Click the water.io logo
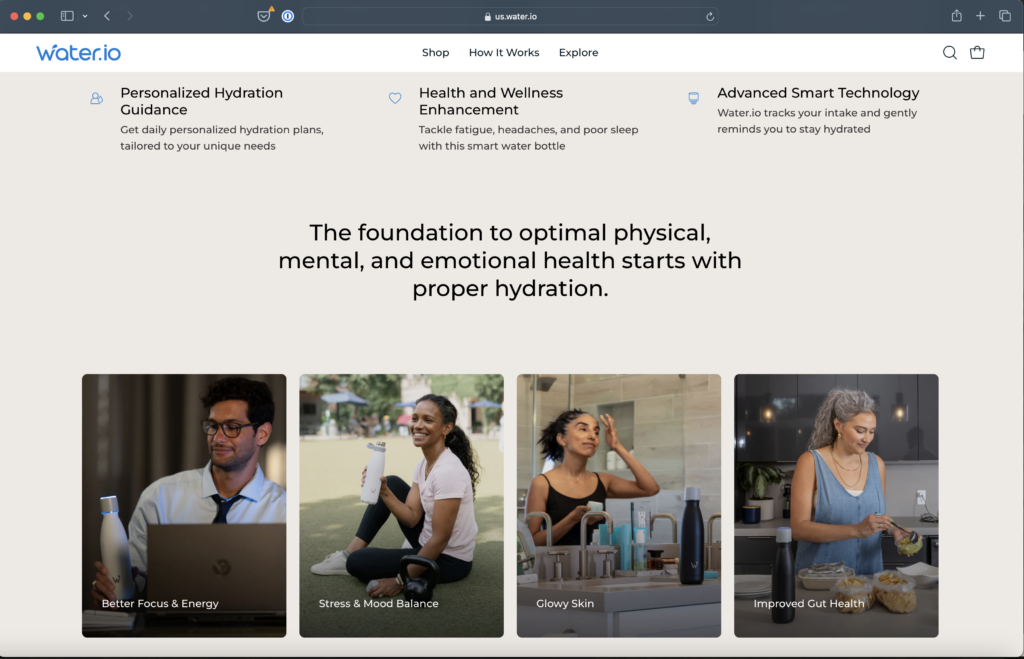This screenshot has height=659, width=1024. [x=78, y=53]
